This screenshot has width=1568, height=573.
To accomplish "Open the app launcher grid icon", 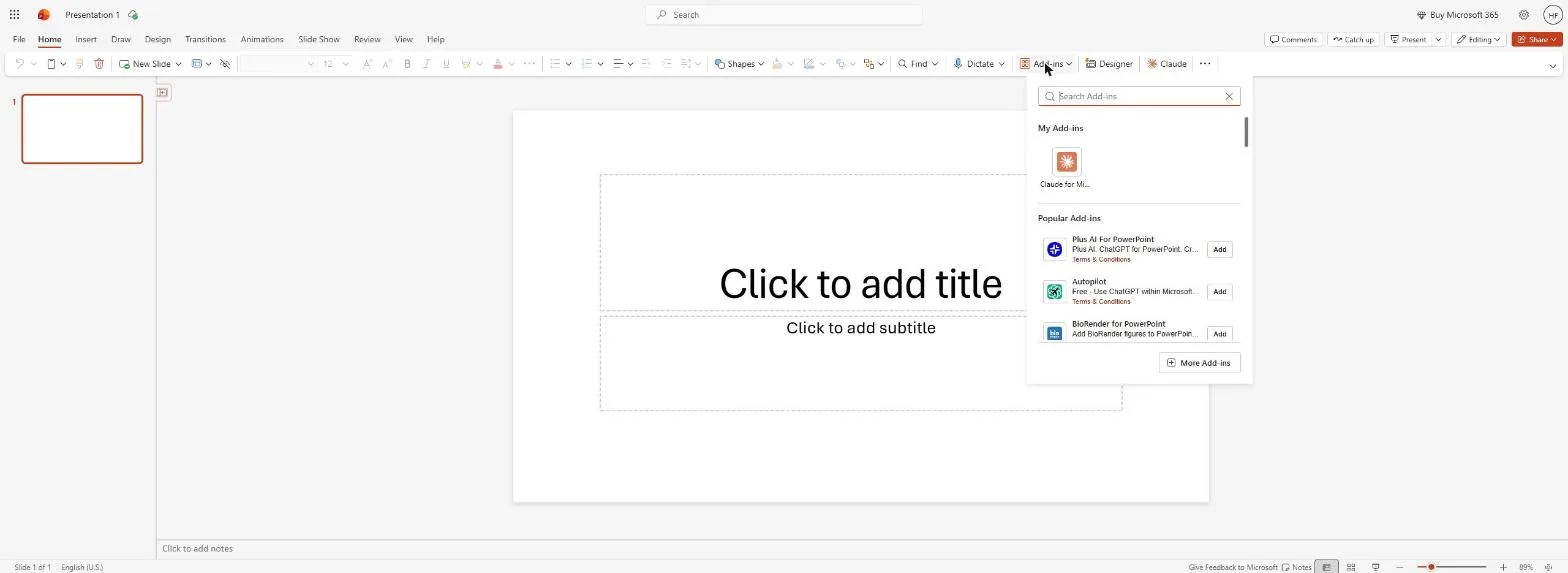I will 14,15.
